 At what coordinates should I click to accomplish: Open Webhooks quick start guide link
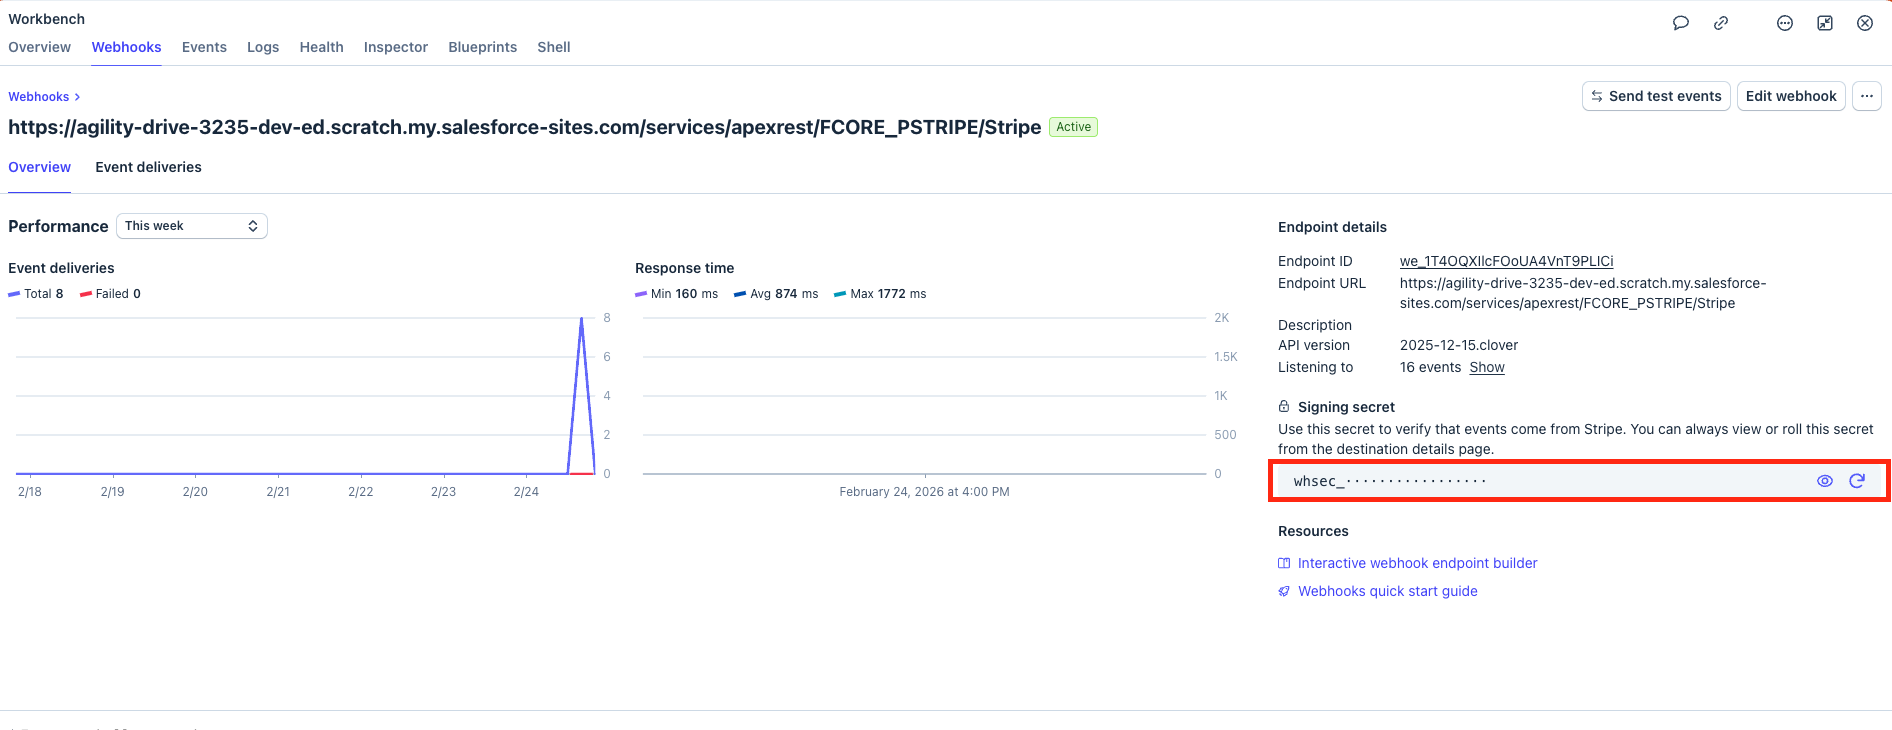coord(1388,591)
